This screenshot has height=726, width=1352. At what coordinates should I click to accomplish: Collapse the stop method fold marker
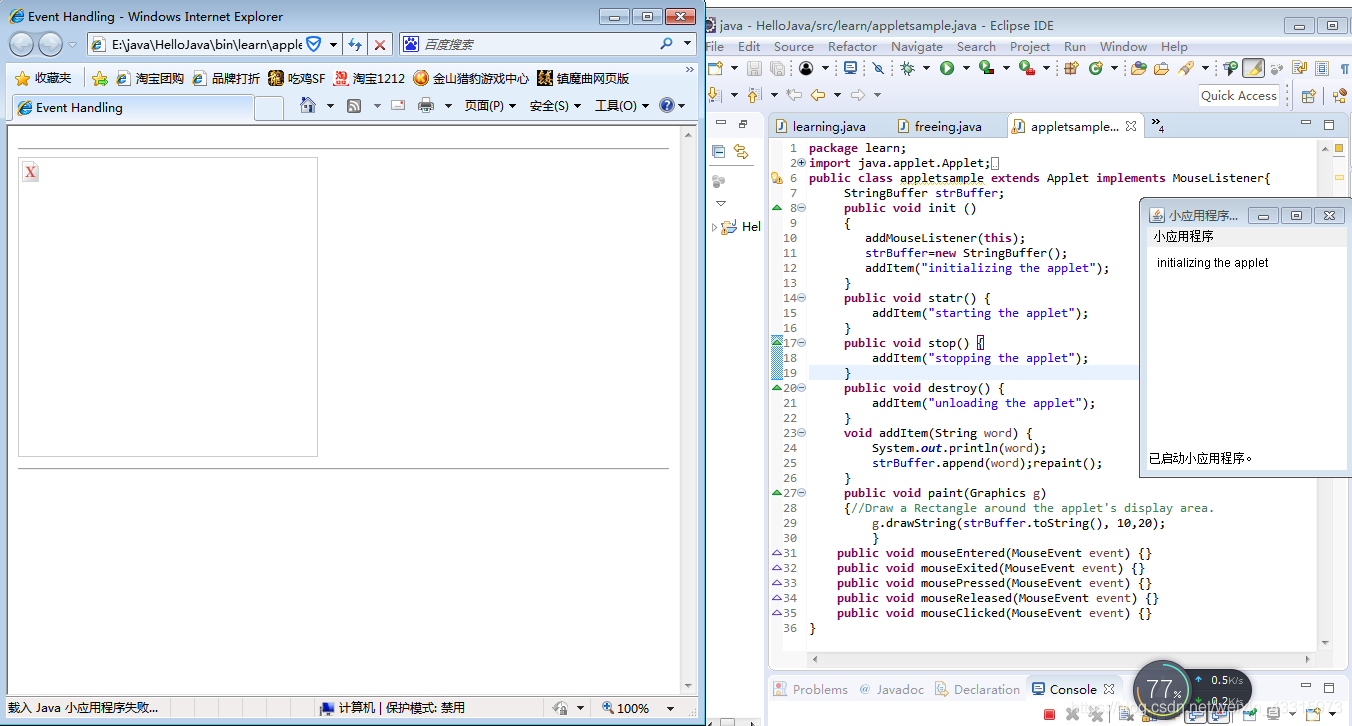[x=802, y=343]
